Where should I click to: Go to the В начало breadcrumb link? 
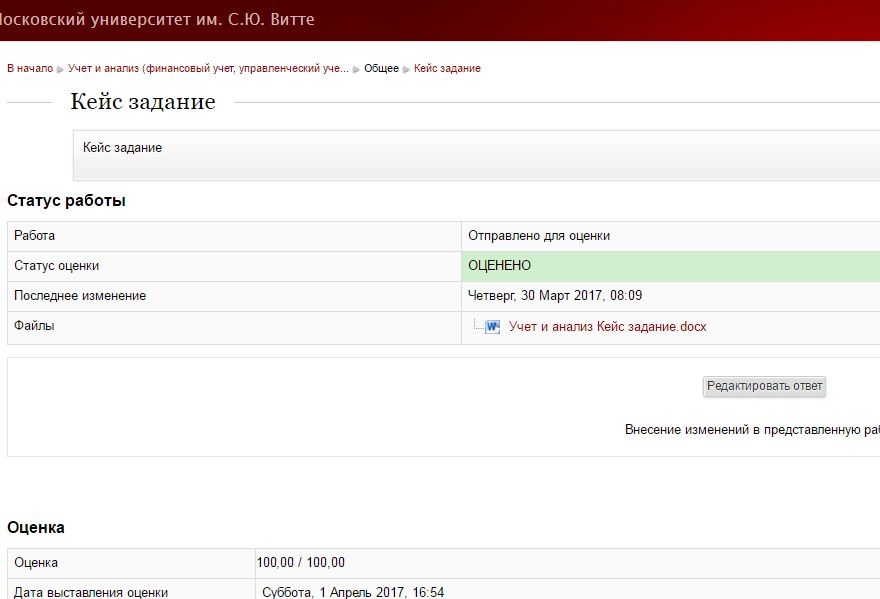pyautogui.click(x=30, y=68)
